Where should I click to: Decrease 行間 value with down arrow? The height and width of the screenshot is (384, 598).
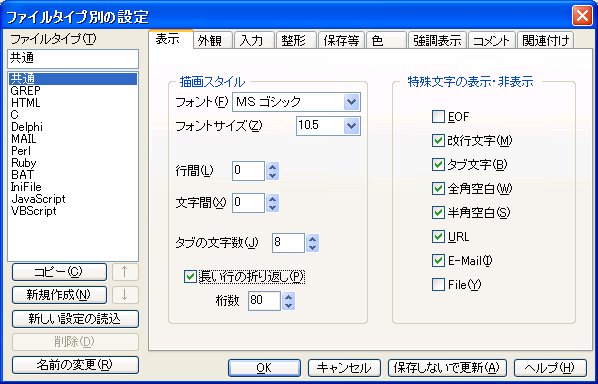[x=272, y=175]
